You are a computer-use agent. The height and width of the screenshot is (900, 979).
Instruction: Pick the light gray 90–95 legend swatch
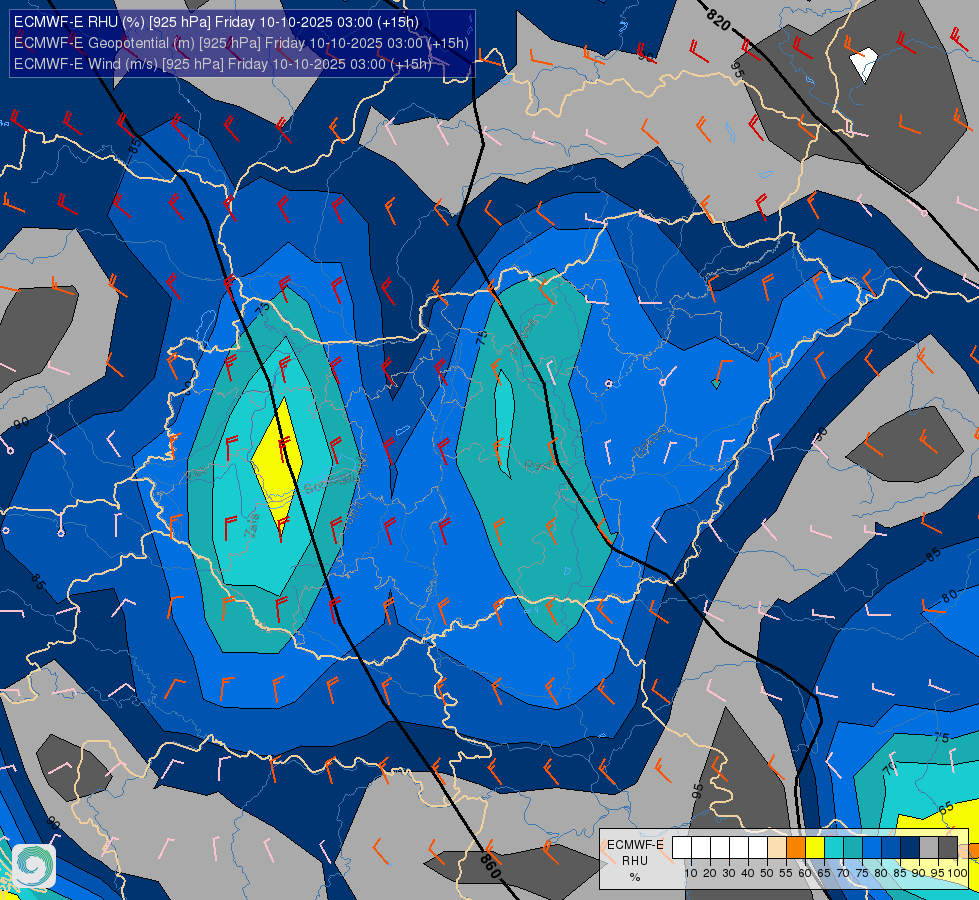(929, 847)
